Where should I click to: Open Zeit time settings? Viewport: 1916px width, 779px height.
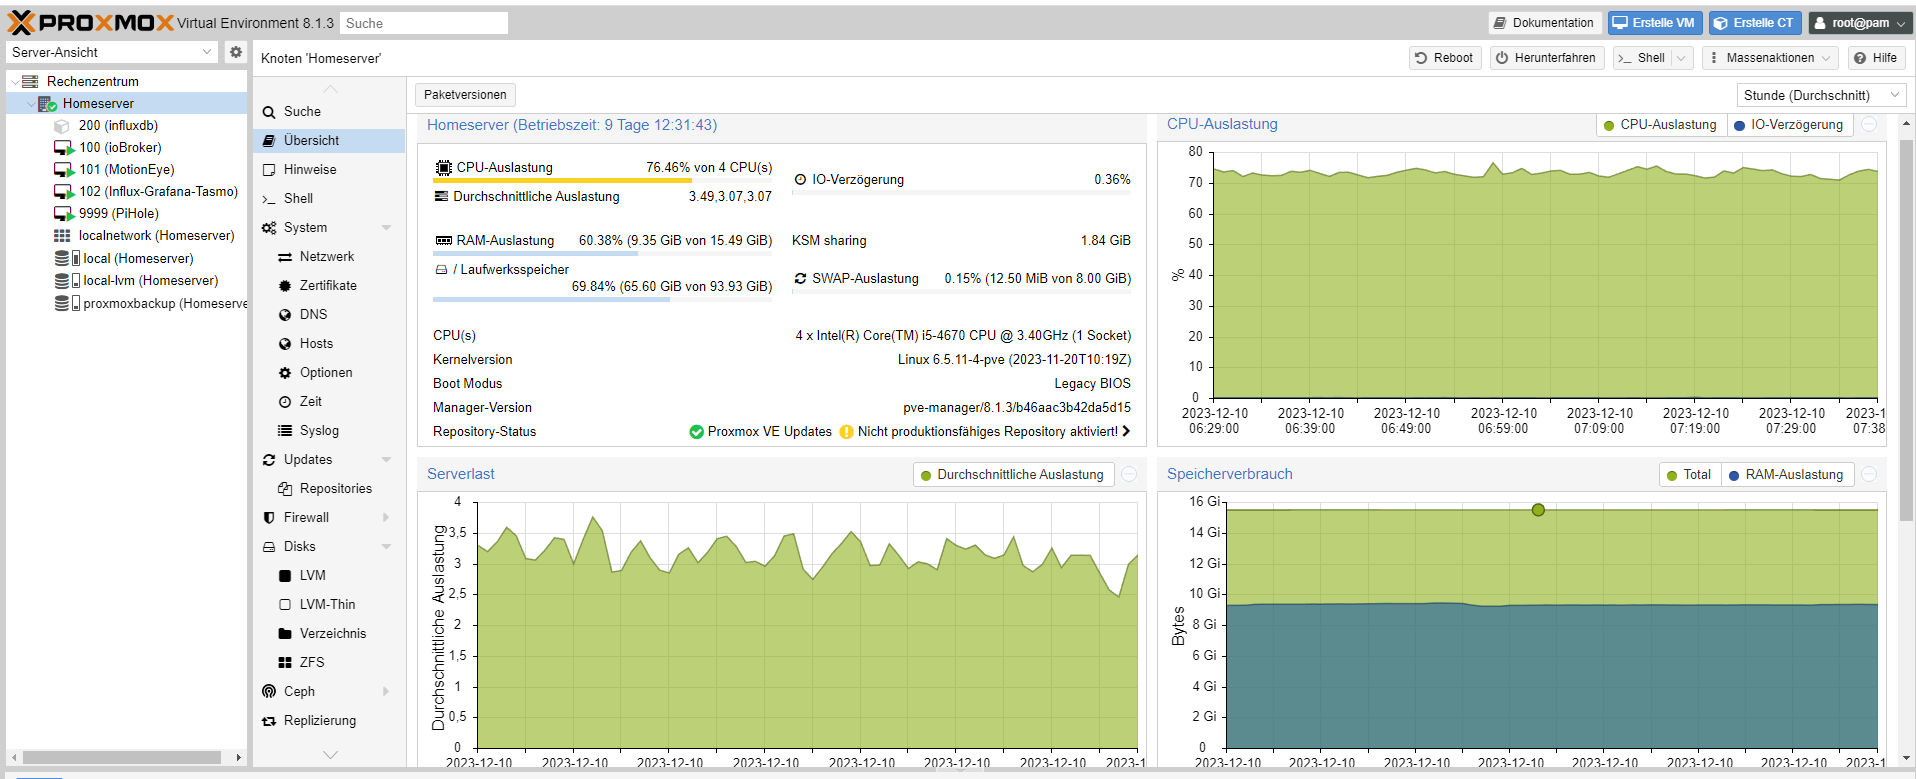tap(311, 401)
